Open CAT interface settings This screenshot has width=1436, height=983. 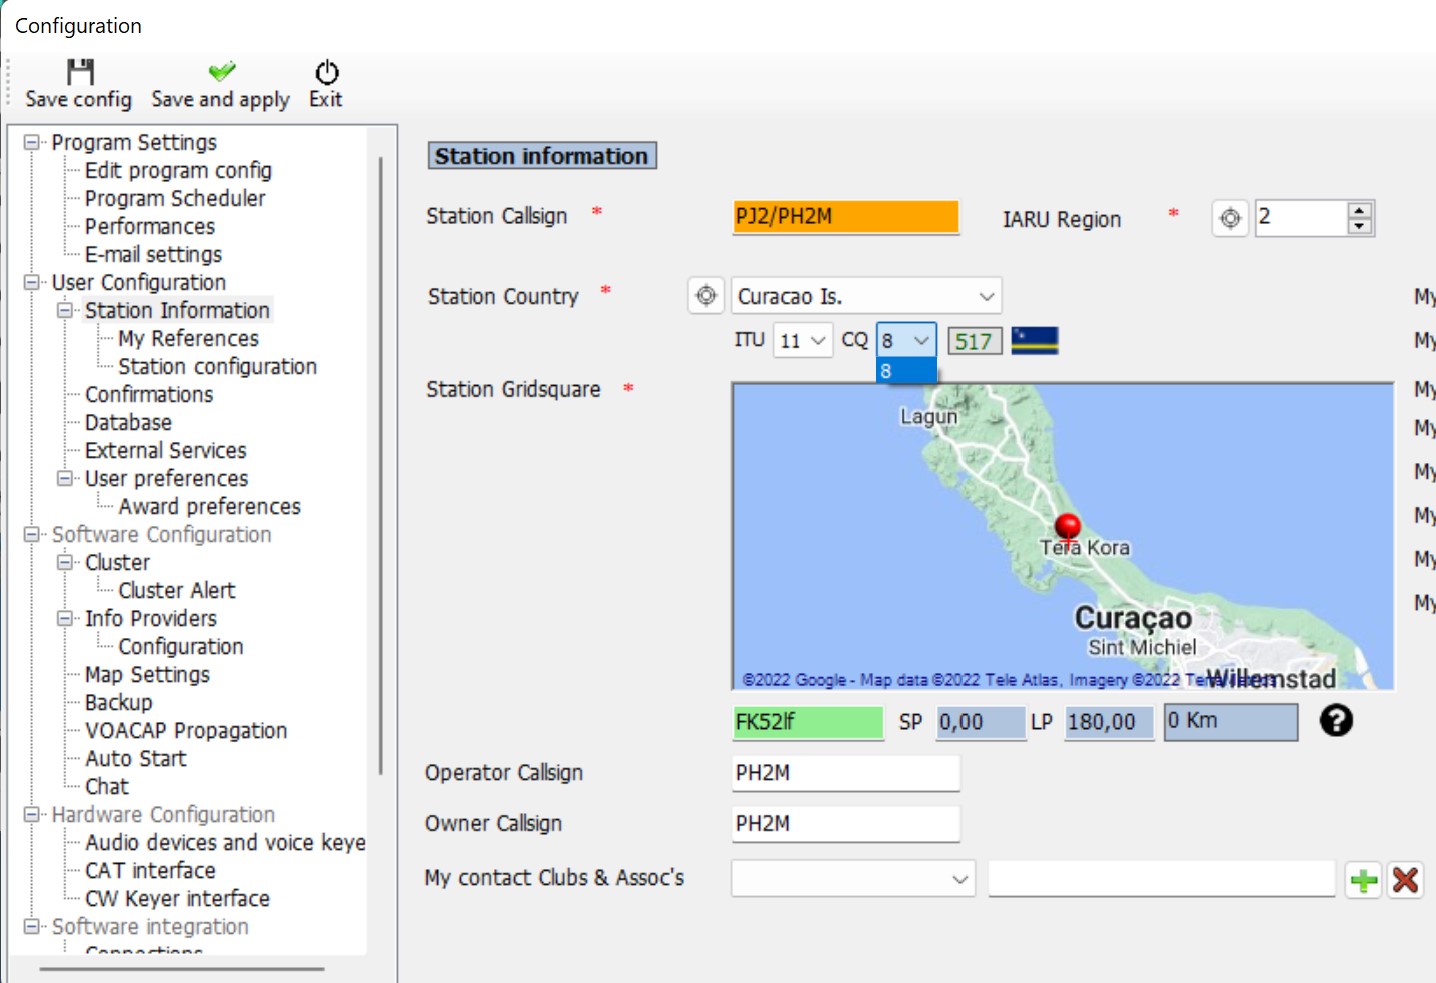[x=150, y=870]
